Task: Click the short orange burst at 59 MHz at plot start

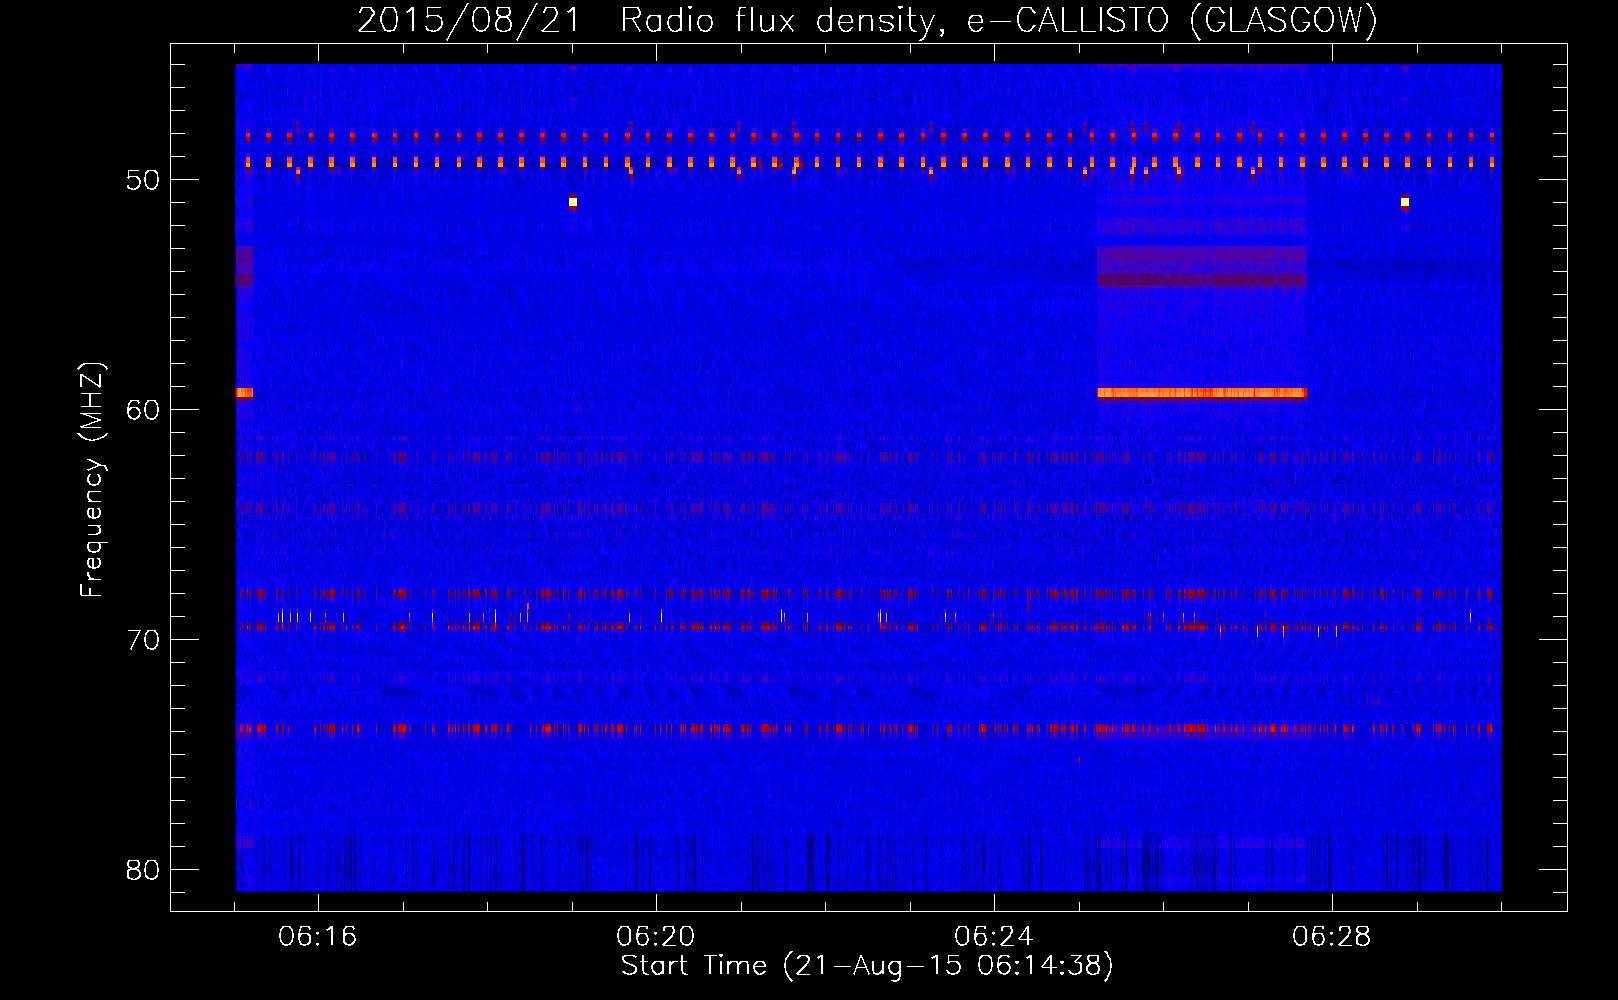Action: [x=245, y=393]
